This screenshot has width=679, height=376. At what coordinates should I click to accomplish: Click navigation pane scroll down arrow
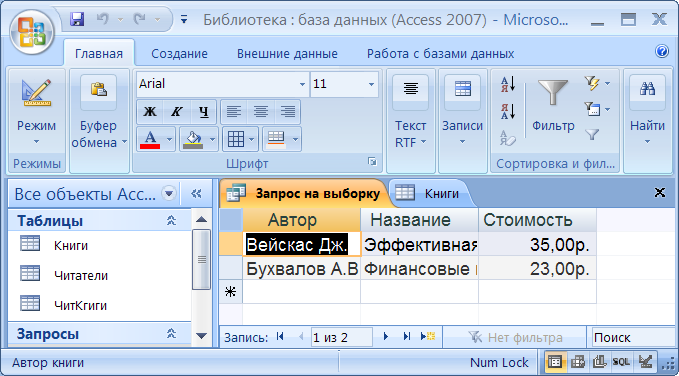pyautogui.click(x=201, y=335)
